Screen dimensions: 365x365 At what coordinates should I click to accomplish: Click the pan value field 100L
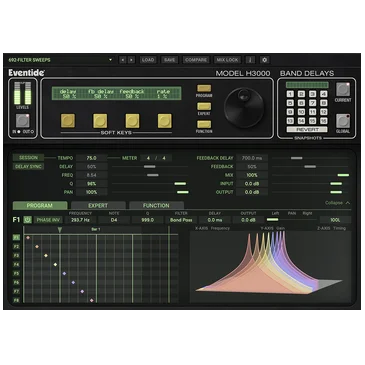coord(335,220)
